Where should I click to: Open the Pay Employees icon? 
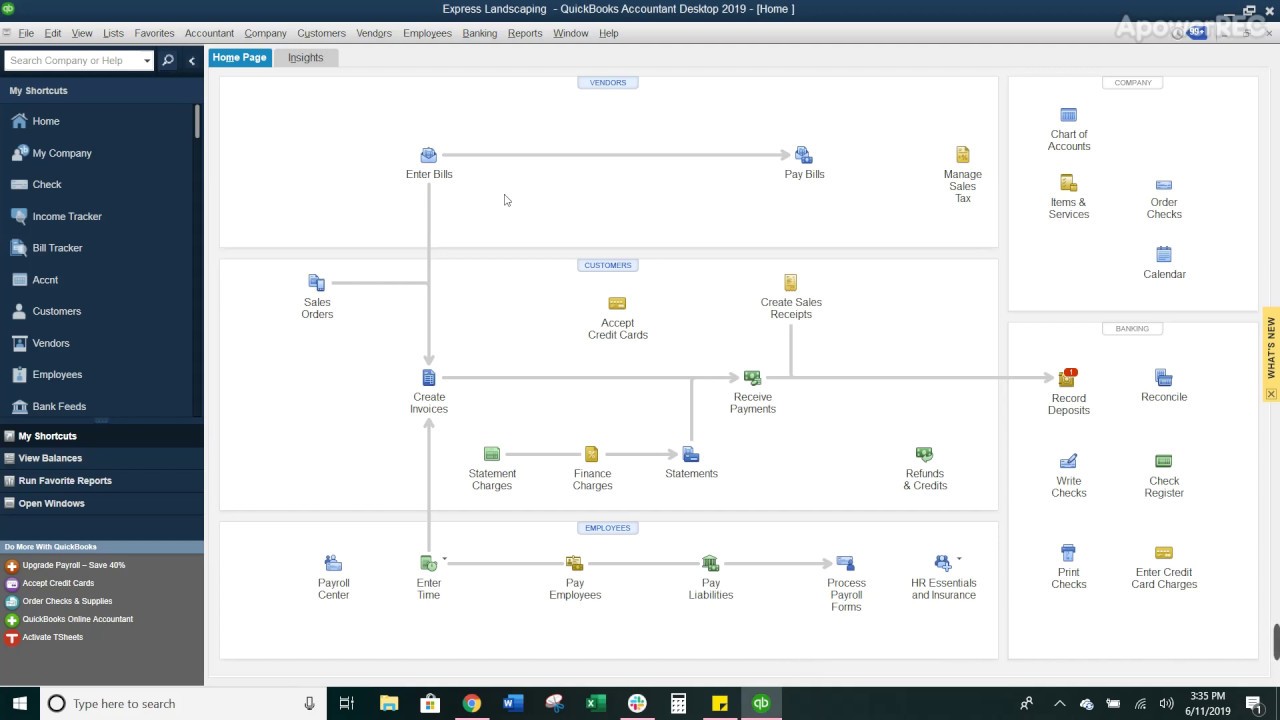coord(574,564)
